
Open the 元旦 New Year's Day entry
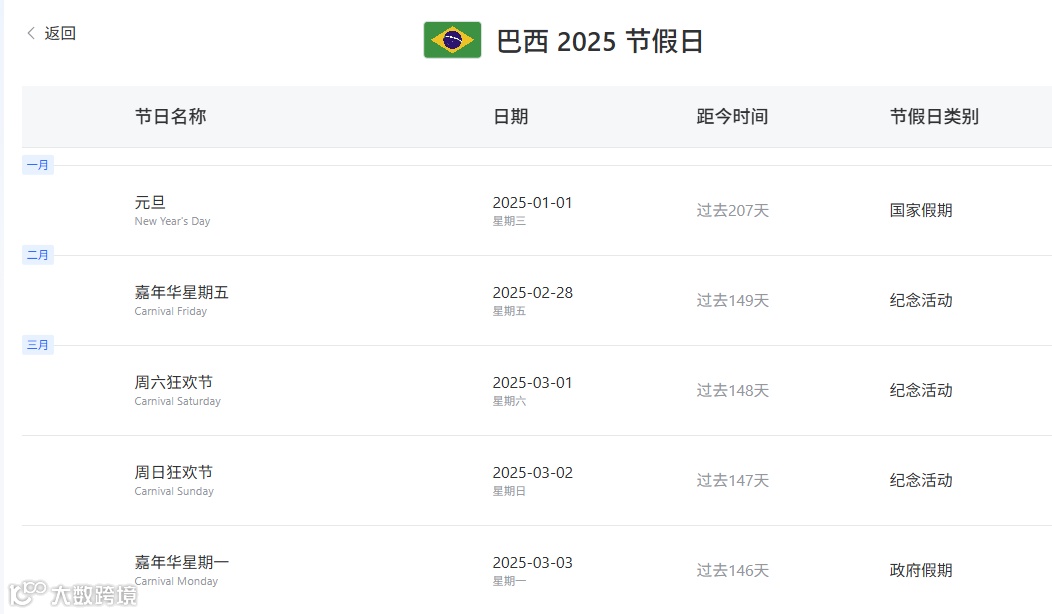[150, 203]
